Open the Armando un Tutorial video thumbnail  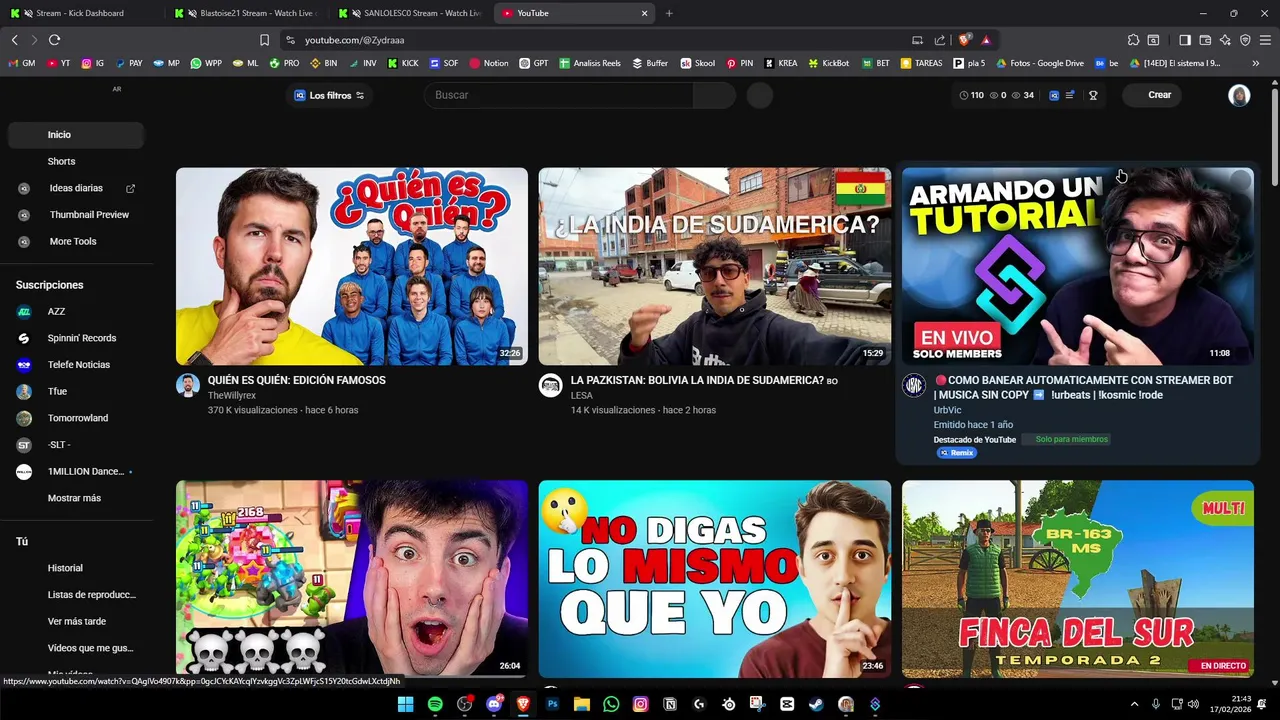click(1078, 266)
